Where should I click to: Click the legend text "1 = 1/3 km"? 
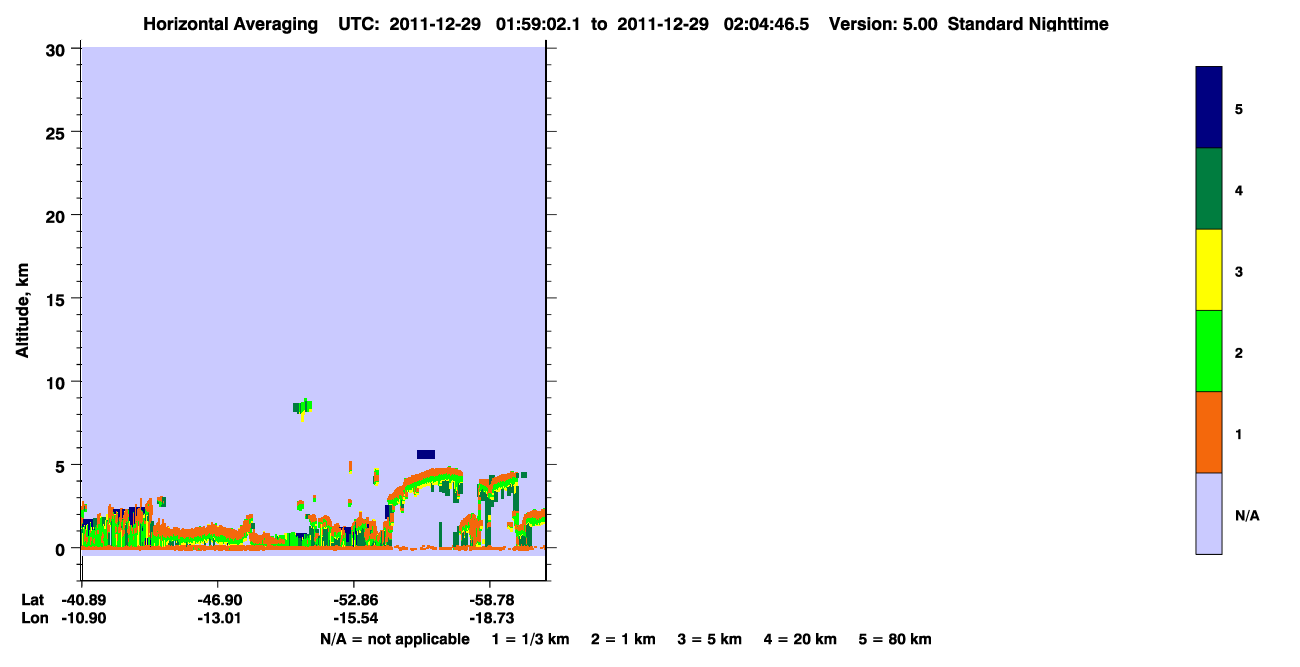530,639
